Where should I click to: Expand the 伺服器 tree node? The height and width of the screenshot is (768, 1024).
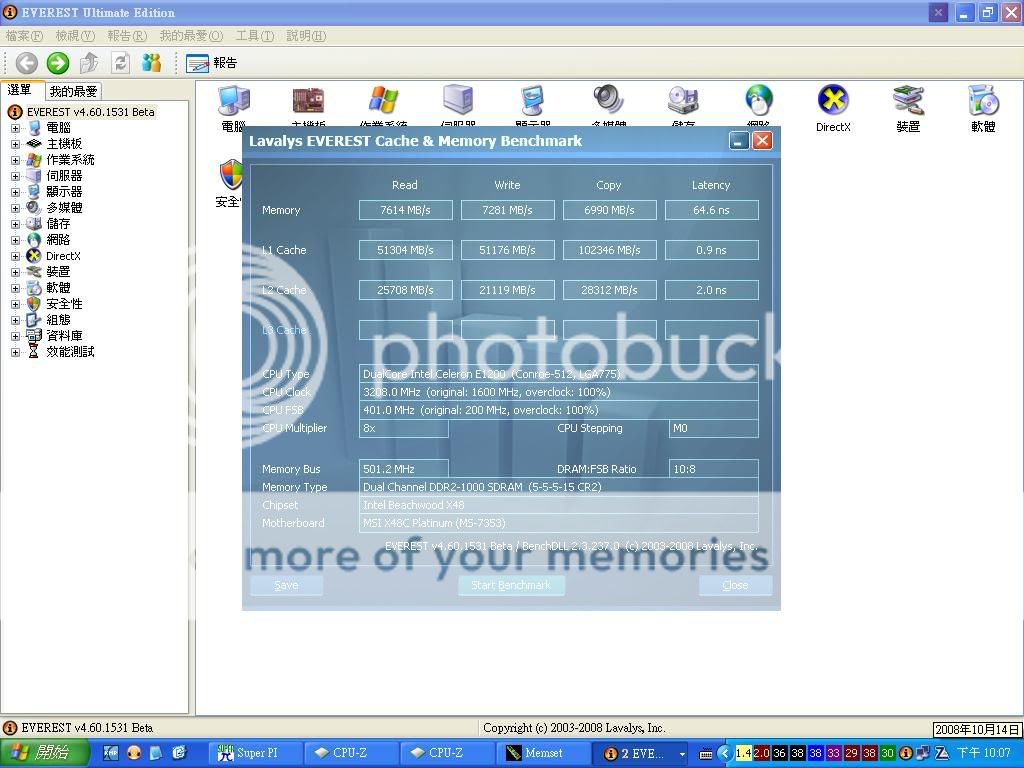tap(15, 176)
